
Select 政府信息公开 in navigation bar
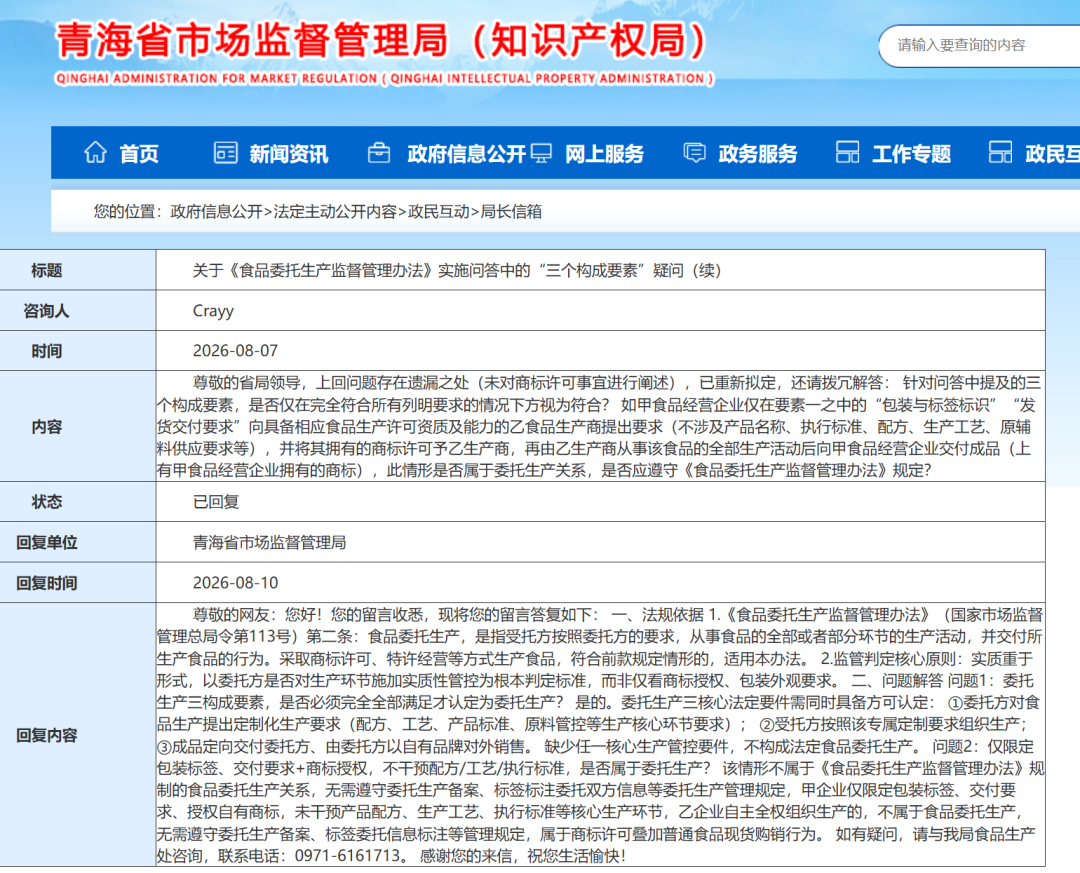(x=466, y=154)
